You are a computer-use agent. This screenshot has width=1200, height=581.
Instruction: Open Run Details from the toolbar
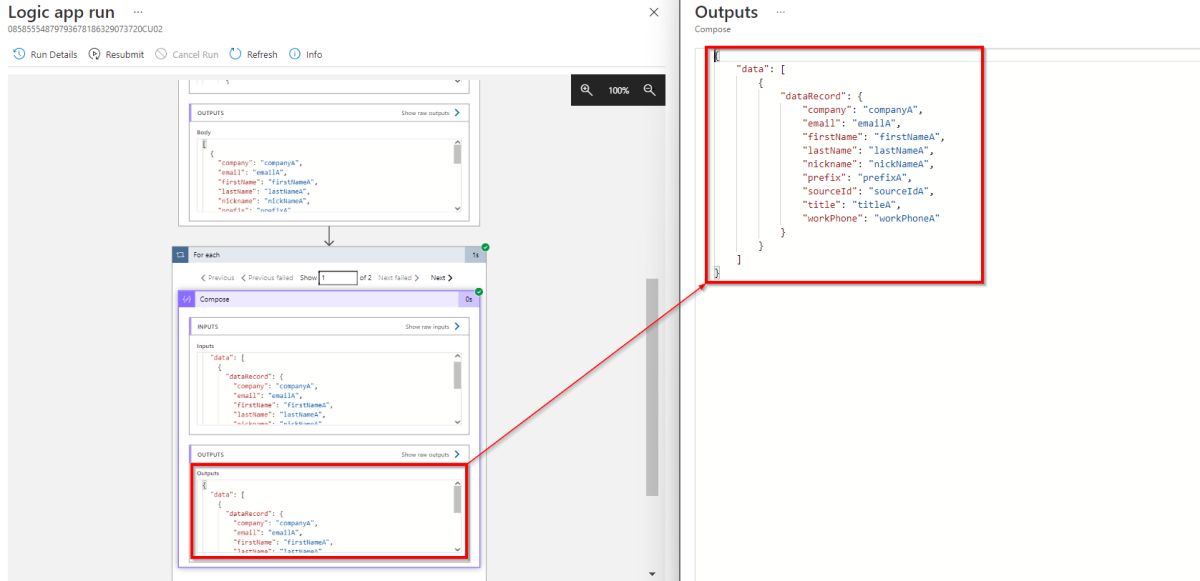pyautogui.click(x=45, y=54)
